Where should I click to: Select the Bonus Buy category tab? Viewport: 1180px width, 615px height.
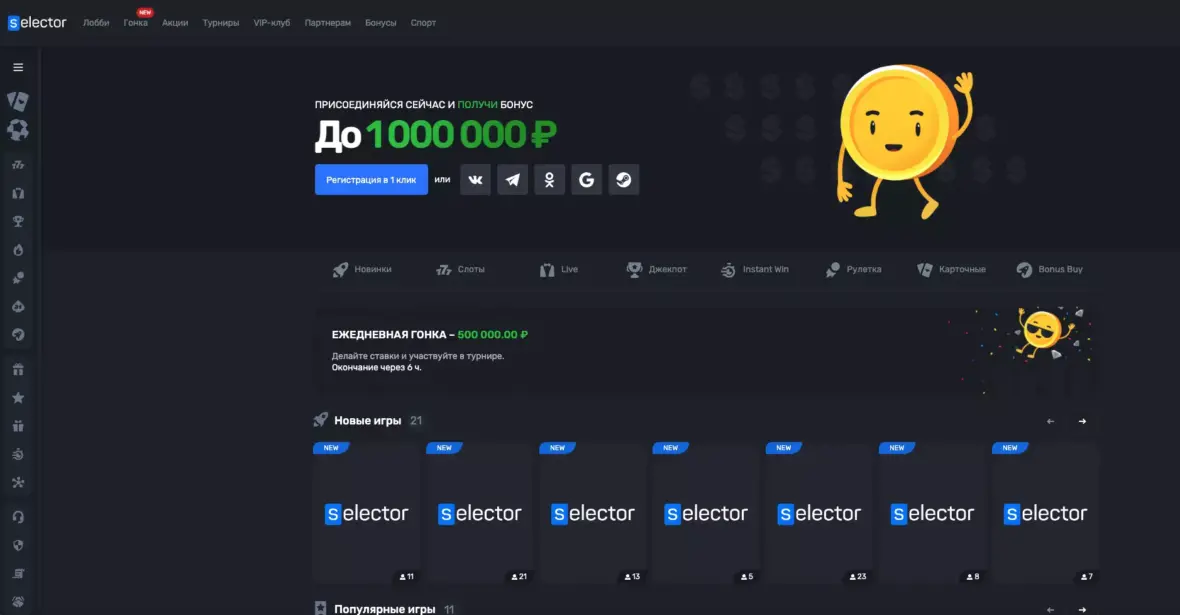pyautogui.click(x=1049, y=270)
